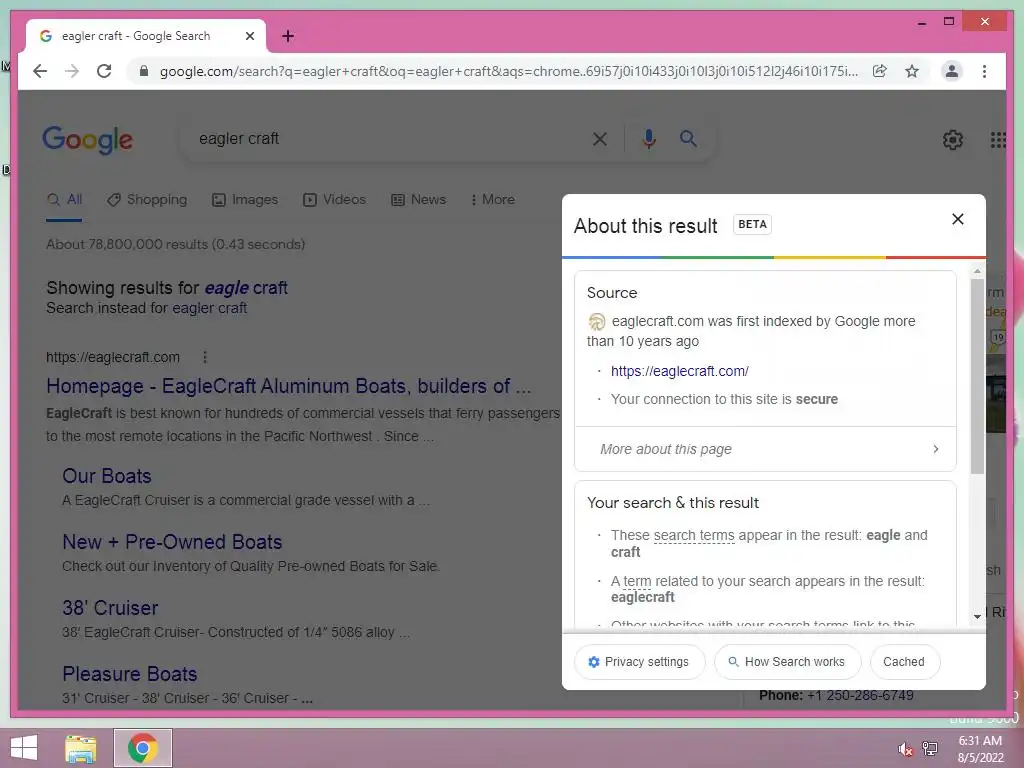Start voice search with microphone

point(648,138)
